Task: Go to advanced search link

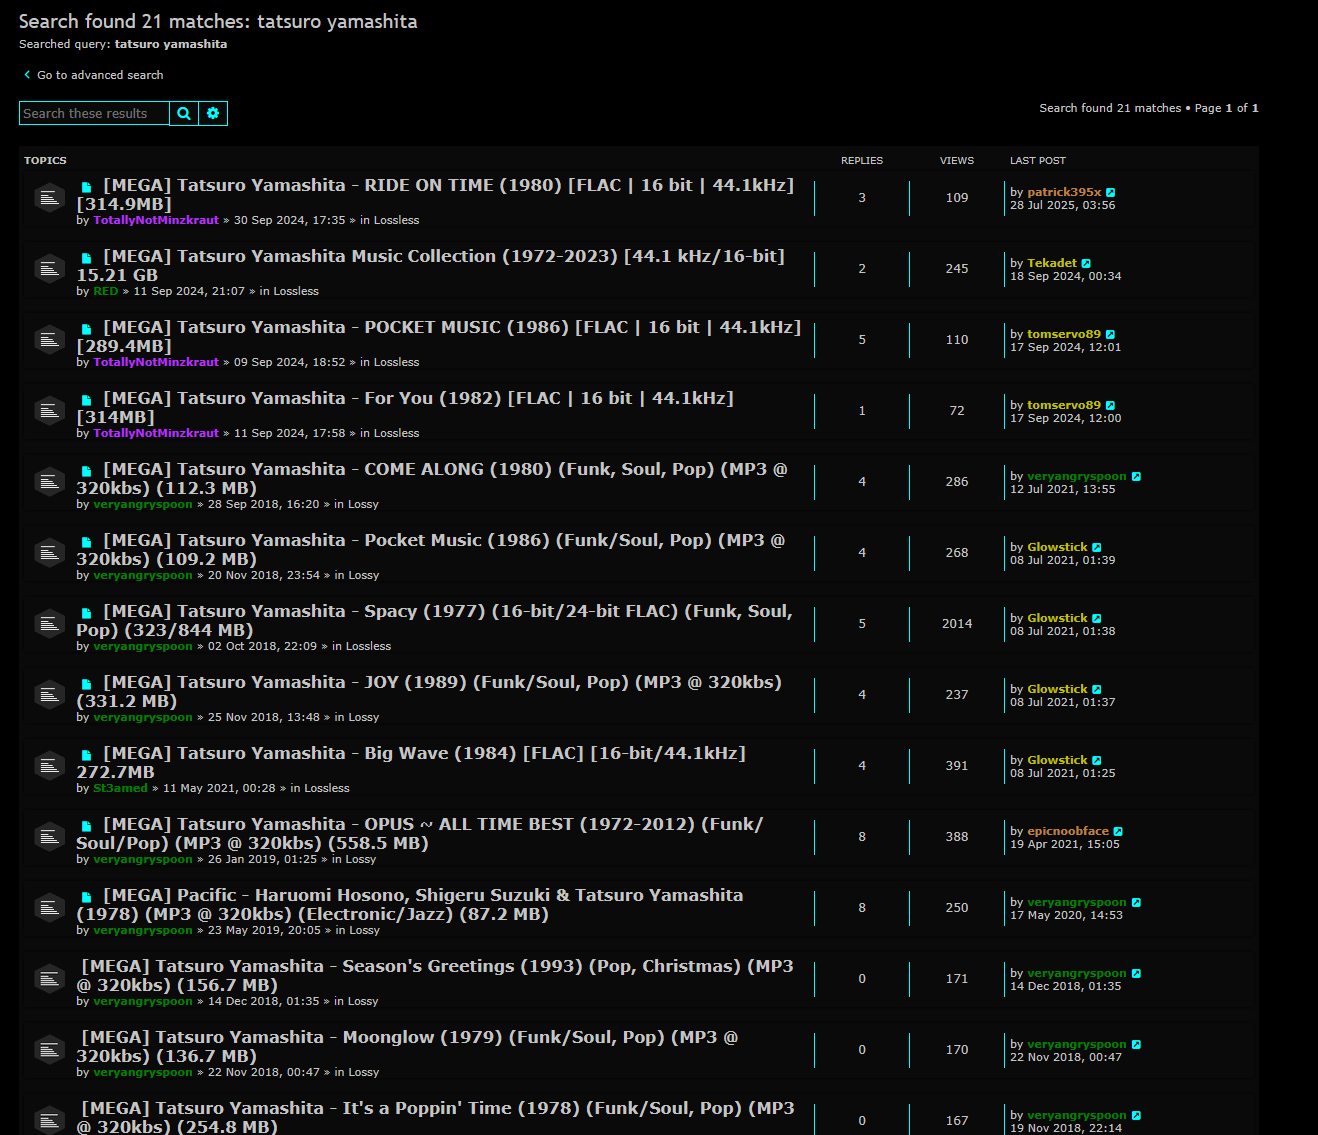Action: tap(93, 75)
